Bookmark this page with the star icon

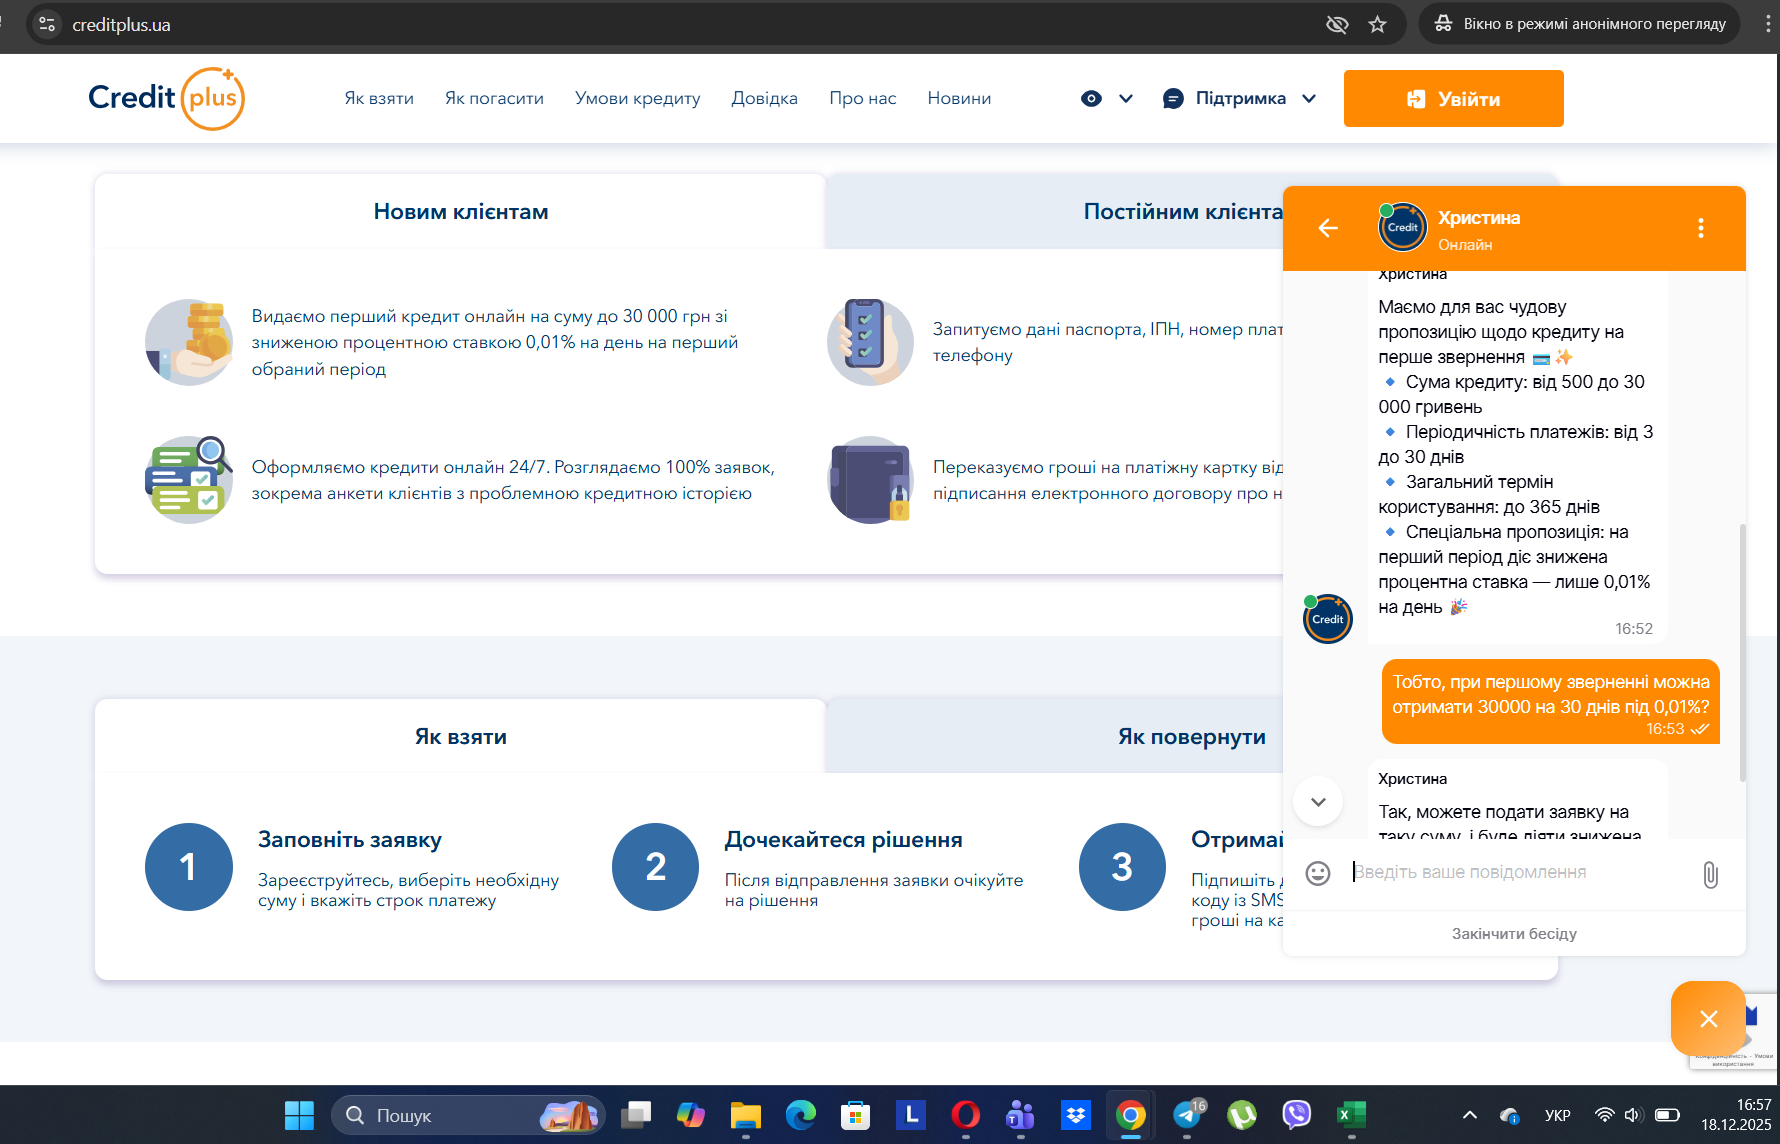point(1378,24)
